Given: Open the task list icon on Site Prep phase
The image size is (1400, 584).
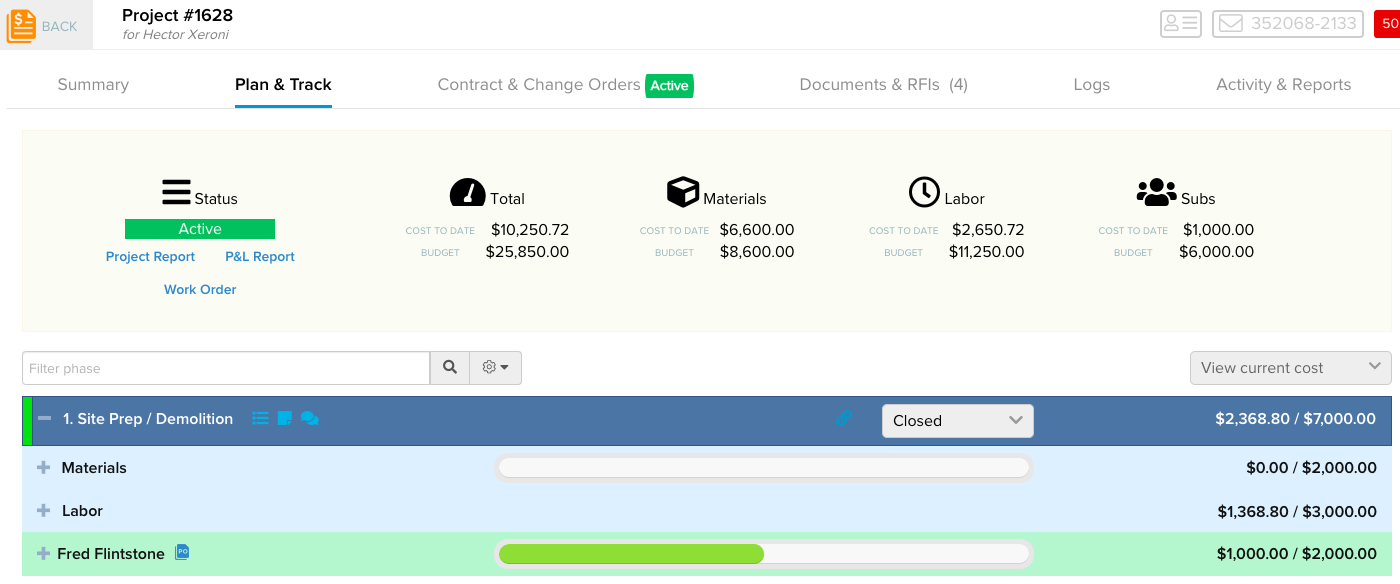Looking at the screenshot, I should pos(260,419).
